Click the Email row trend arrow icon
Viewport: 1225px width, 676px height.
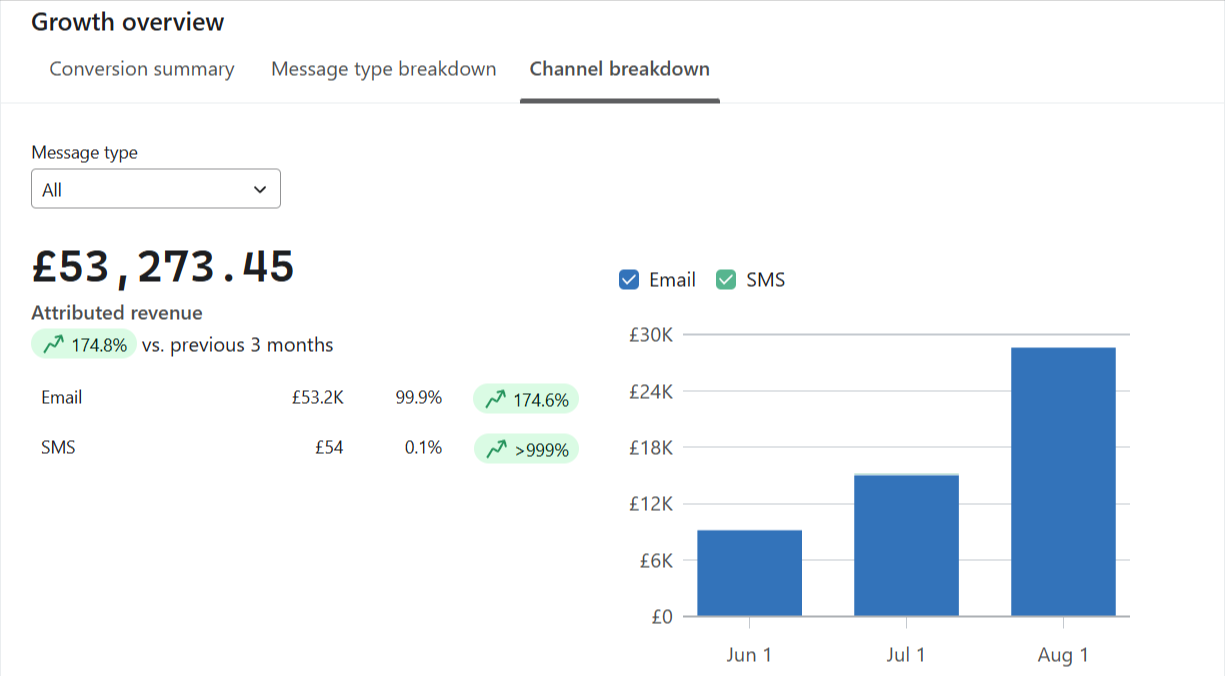pyautogui.click(x=495, y=400)
